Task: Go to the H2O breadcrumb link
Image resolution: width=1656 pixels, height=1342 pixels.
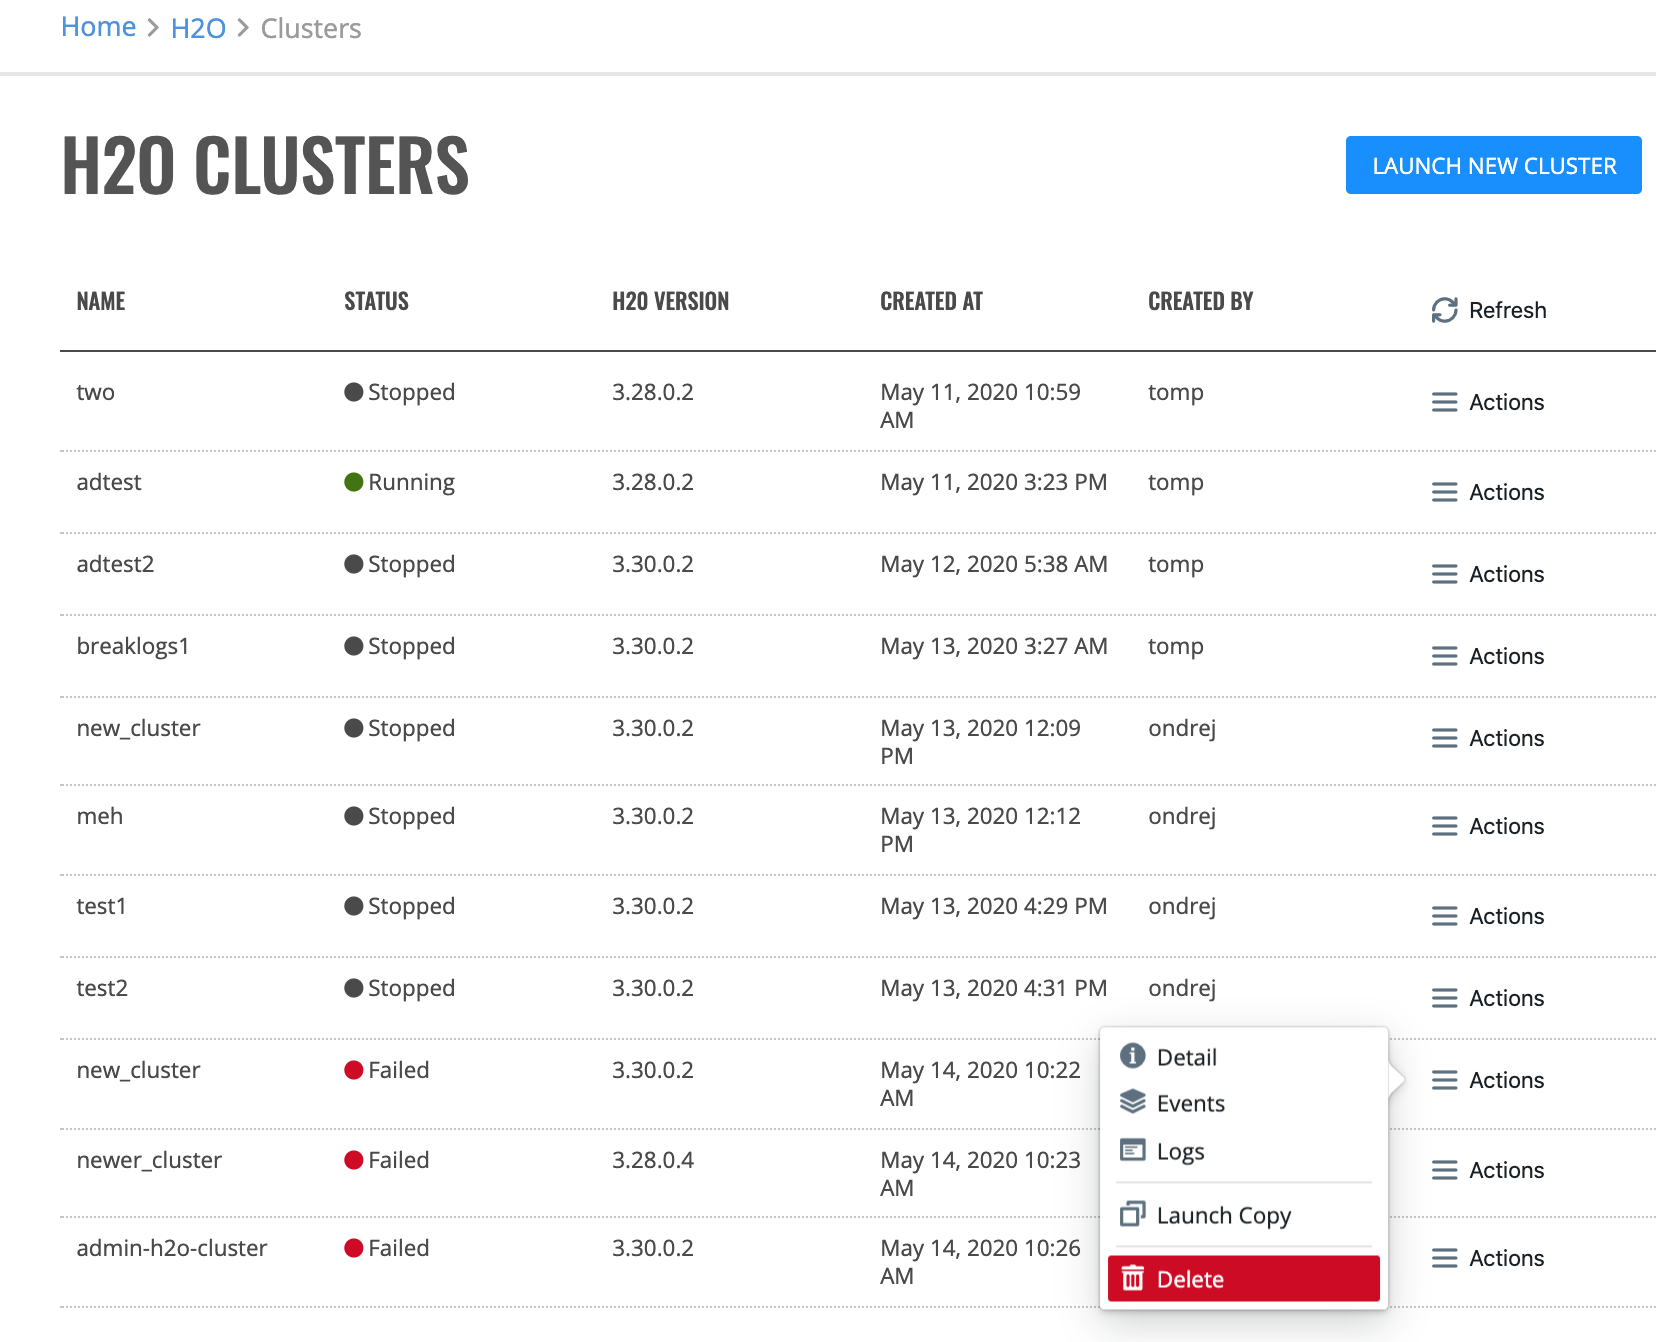Action: coord(198,28)
